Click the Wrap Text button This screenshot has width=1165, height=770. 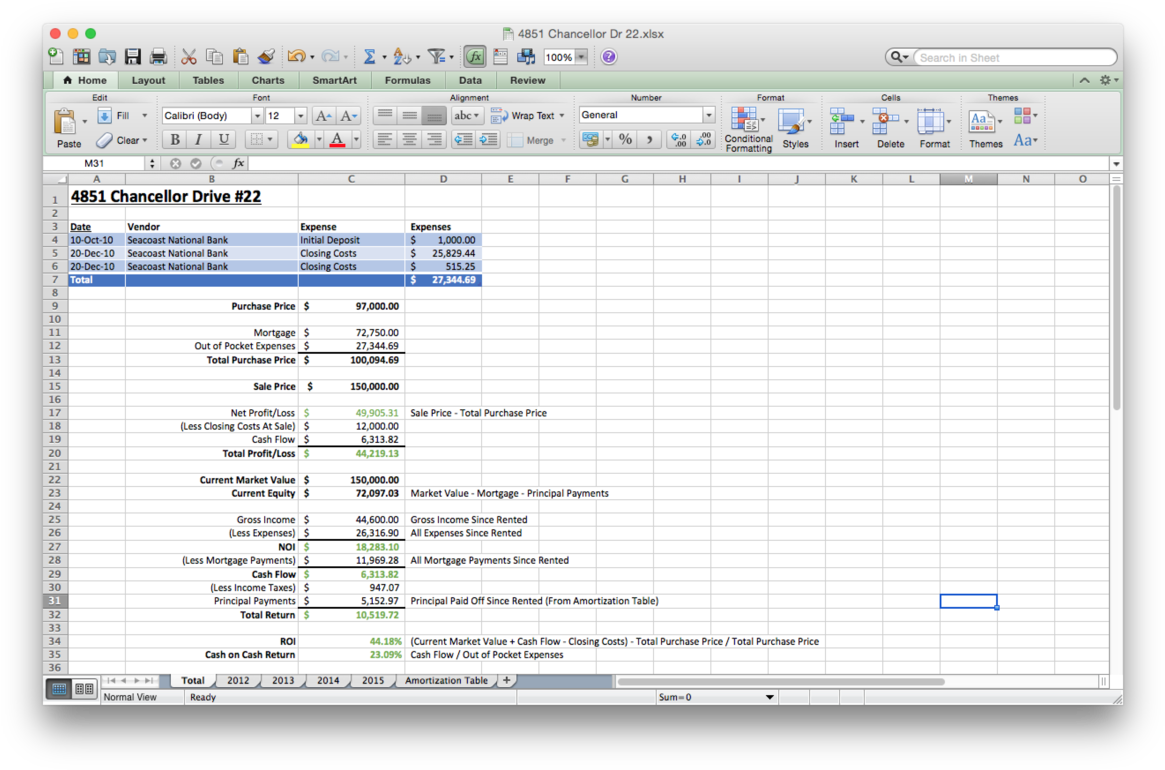(528, 116)
